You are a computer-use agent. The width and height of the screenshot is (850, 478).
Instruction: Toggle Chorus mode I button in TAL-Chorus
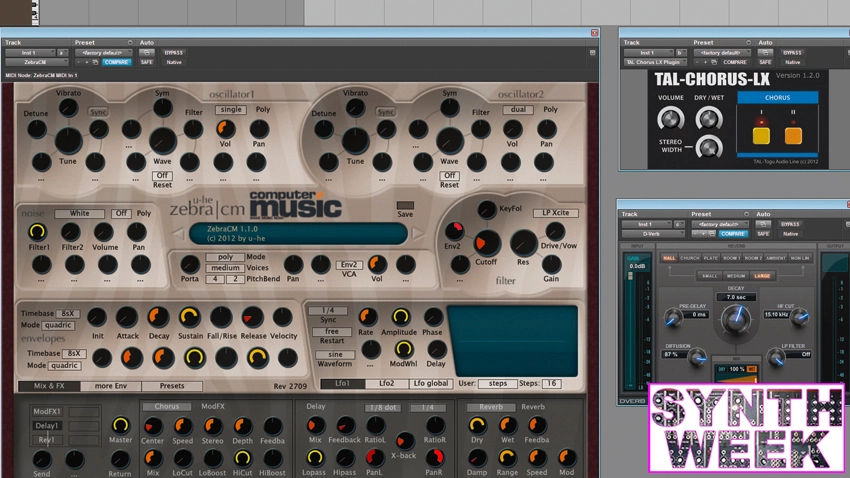coord(761,135)
